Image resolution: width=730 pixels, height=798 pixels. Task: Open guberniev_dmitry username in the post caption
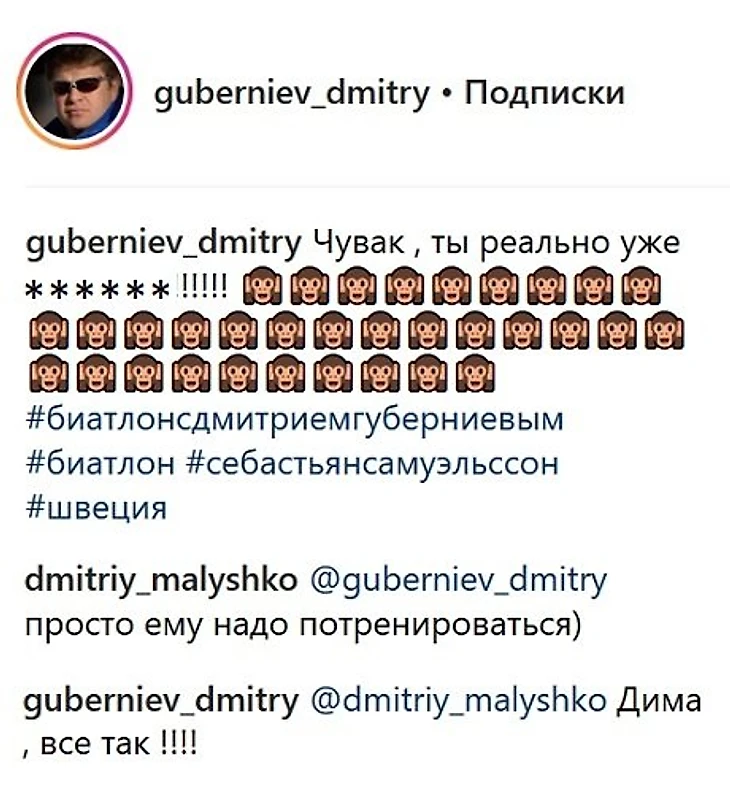pos(163,245)
